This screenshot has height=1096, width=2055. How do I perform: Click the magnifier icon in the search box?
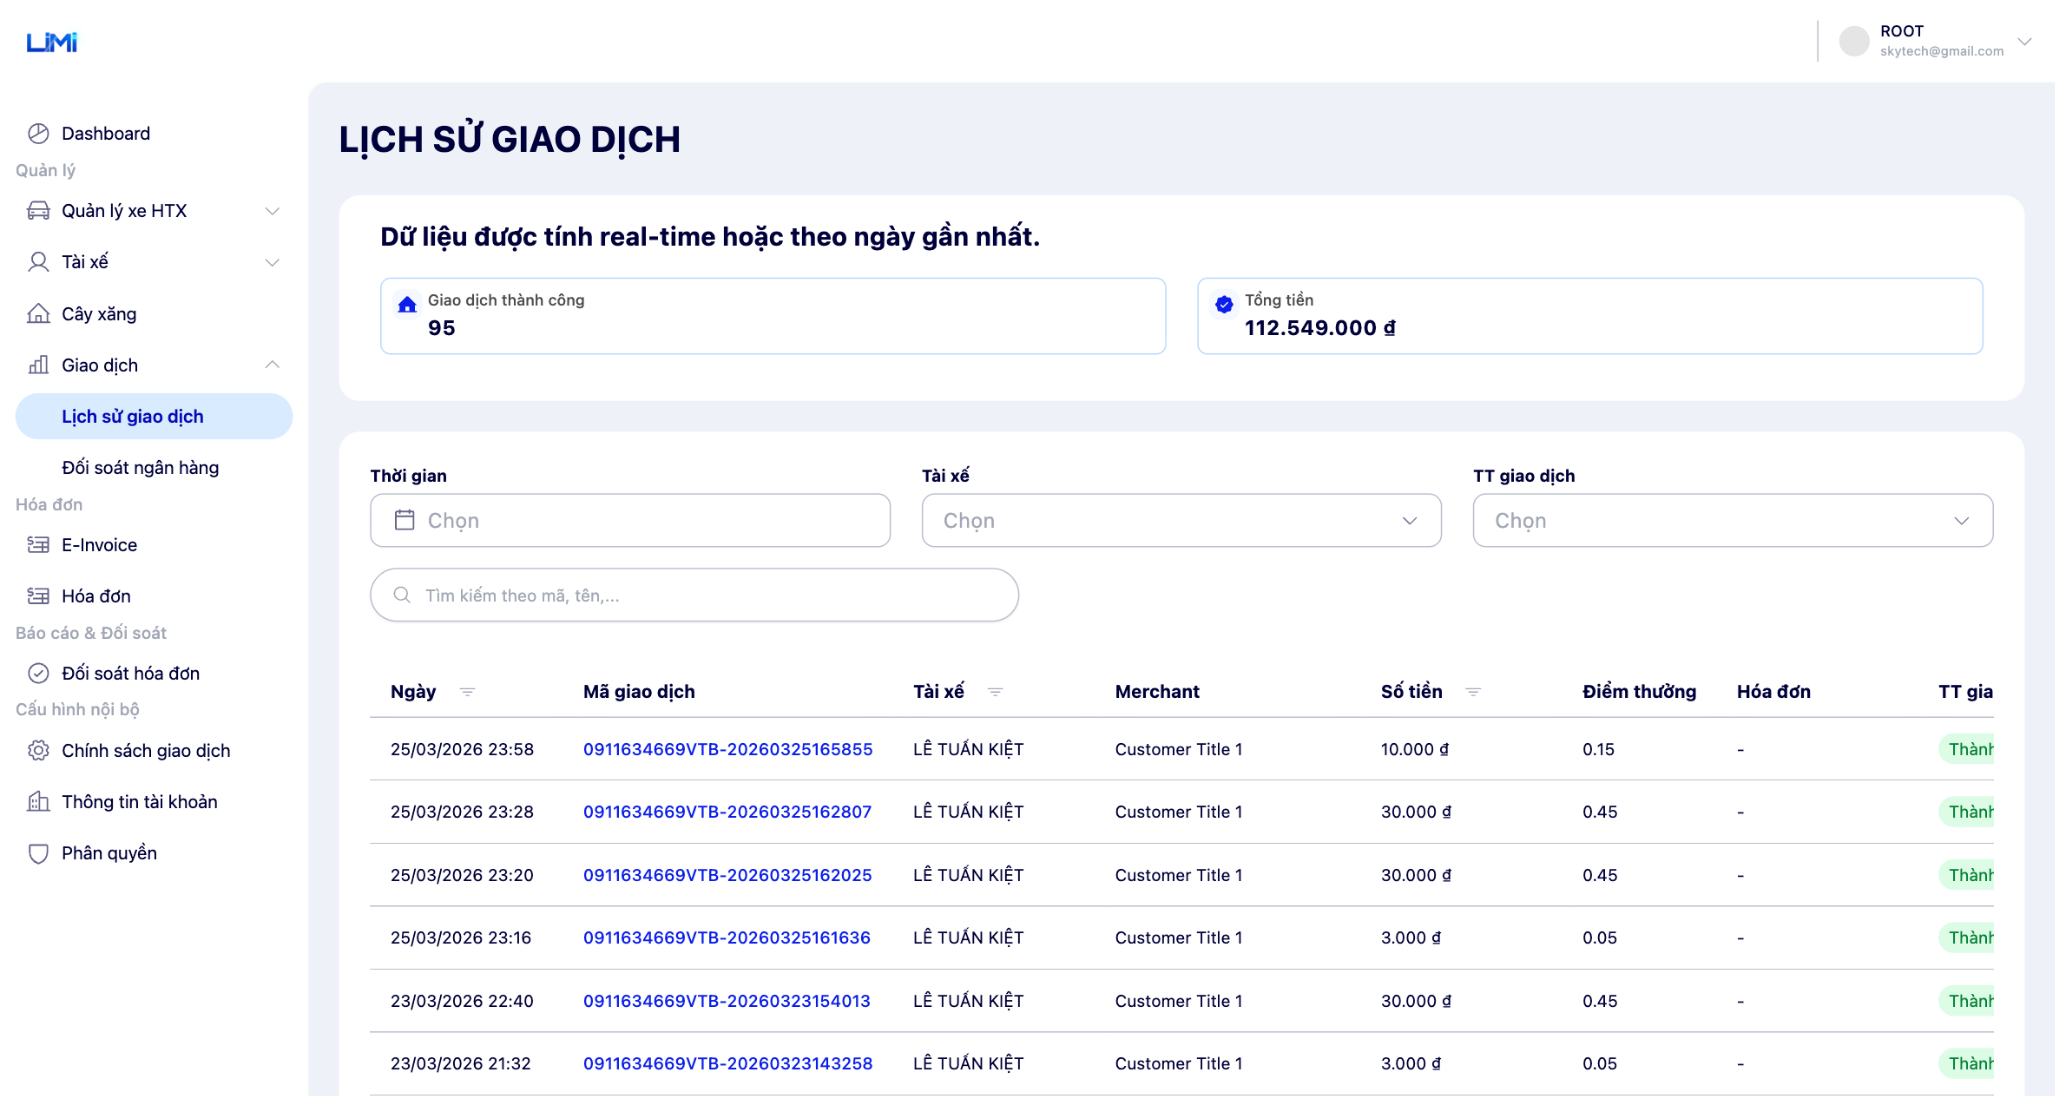point(402,595)
